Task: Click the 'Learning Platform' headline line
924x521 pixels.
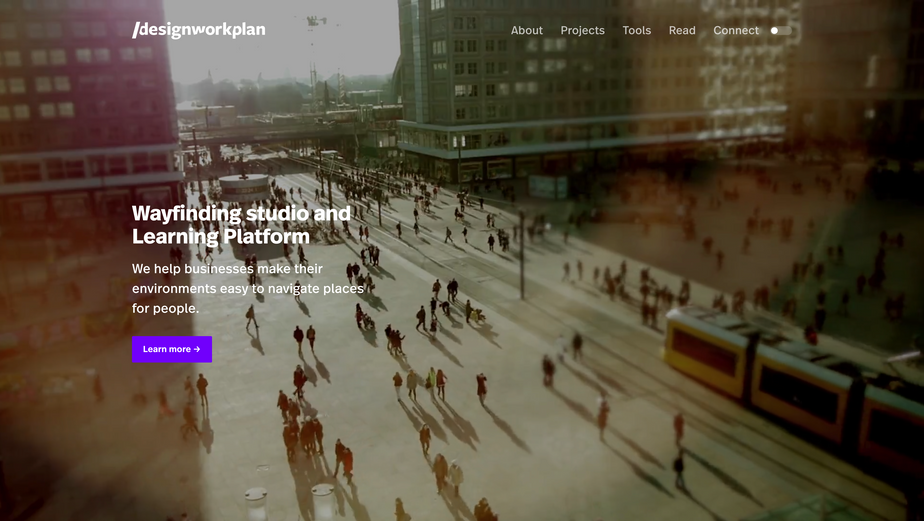Action: (220, 237)
